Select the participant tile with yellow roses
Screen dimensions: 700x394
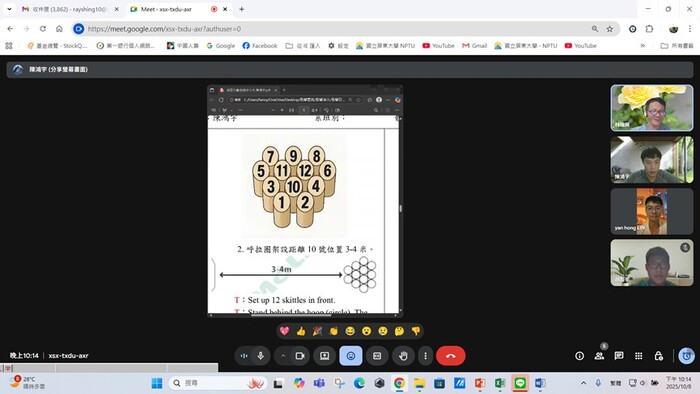(652, 108)
